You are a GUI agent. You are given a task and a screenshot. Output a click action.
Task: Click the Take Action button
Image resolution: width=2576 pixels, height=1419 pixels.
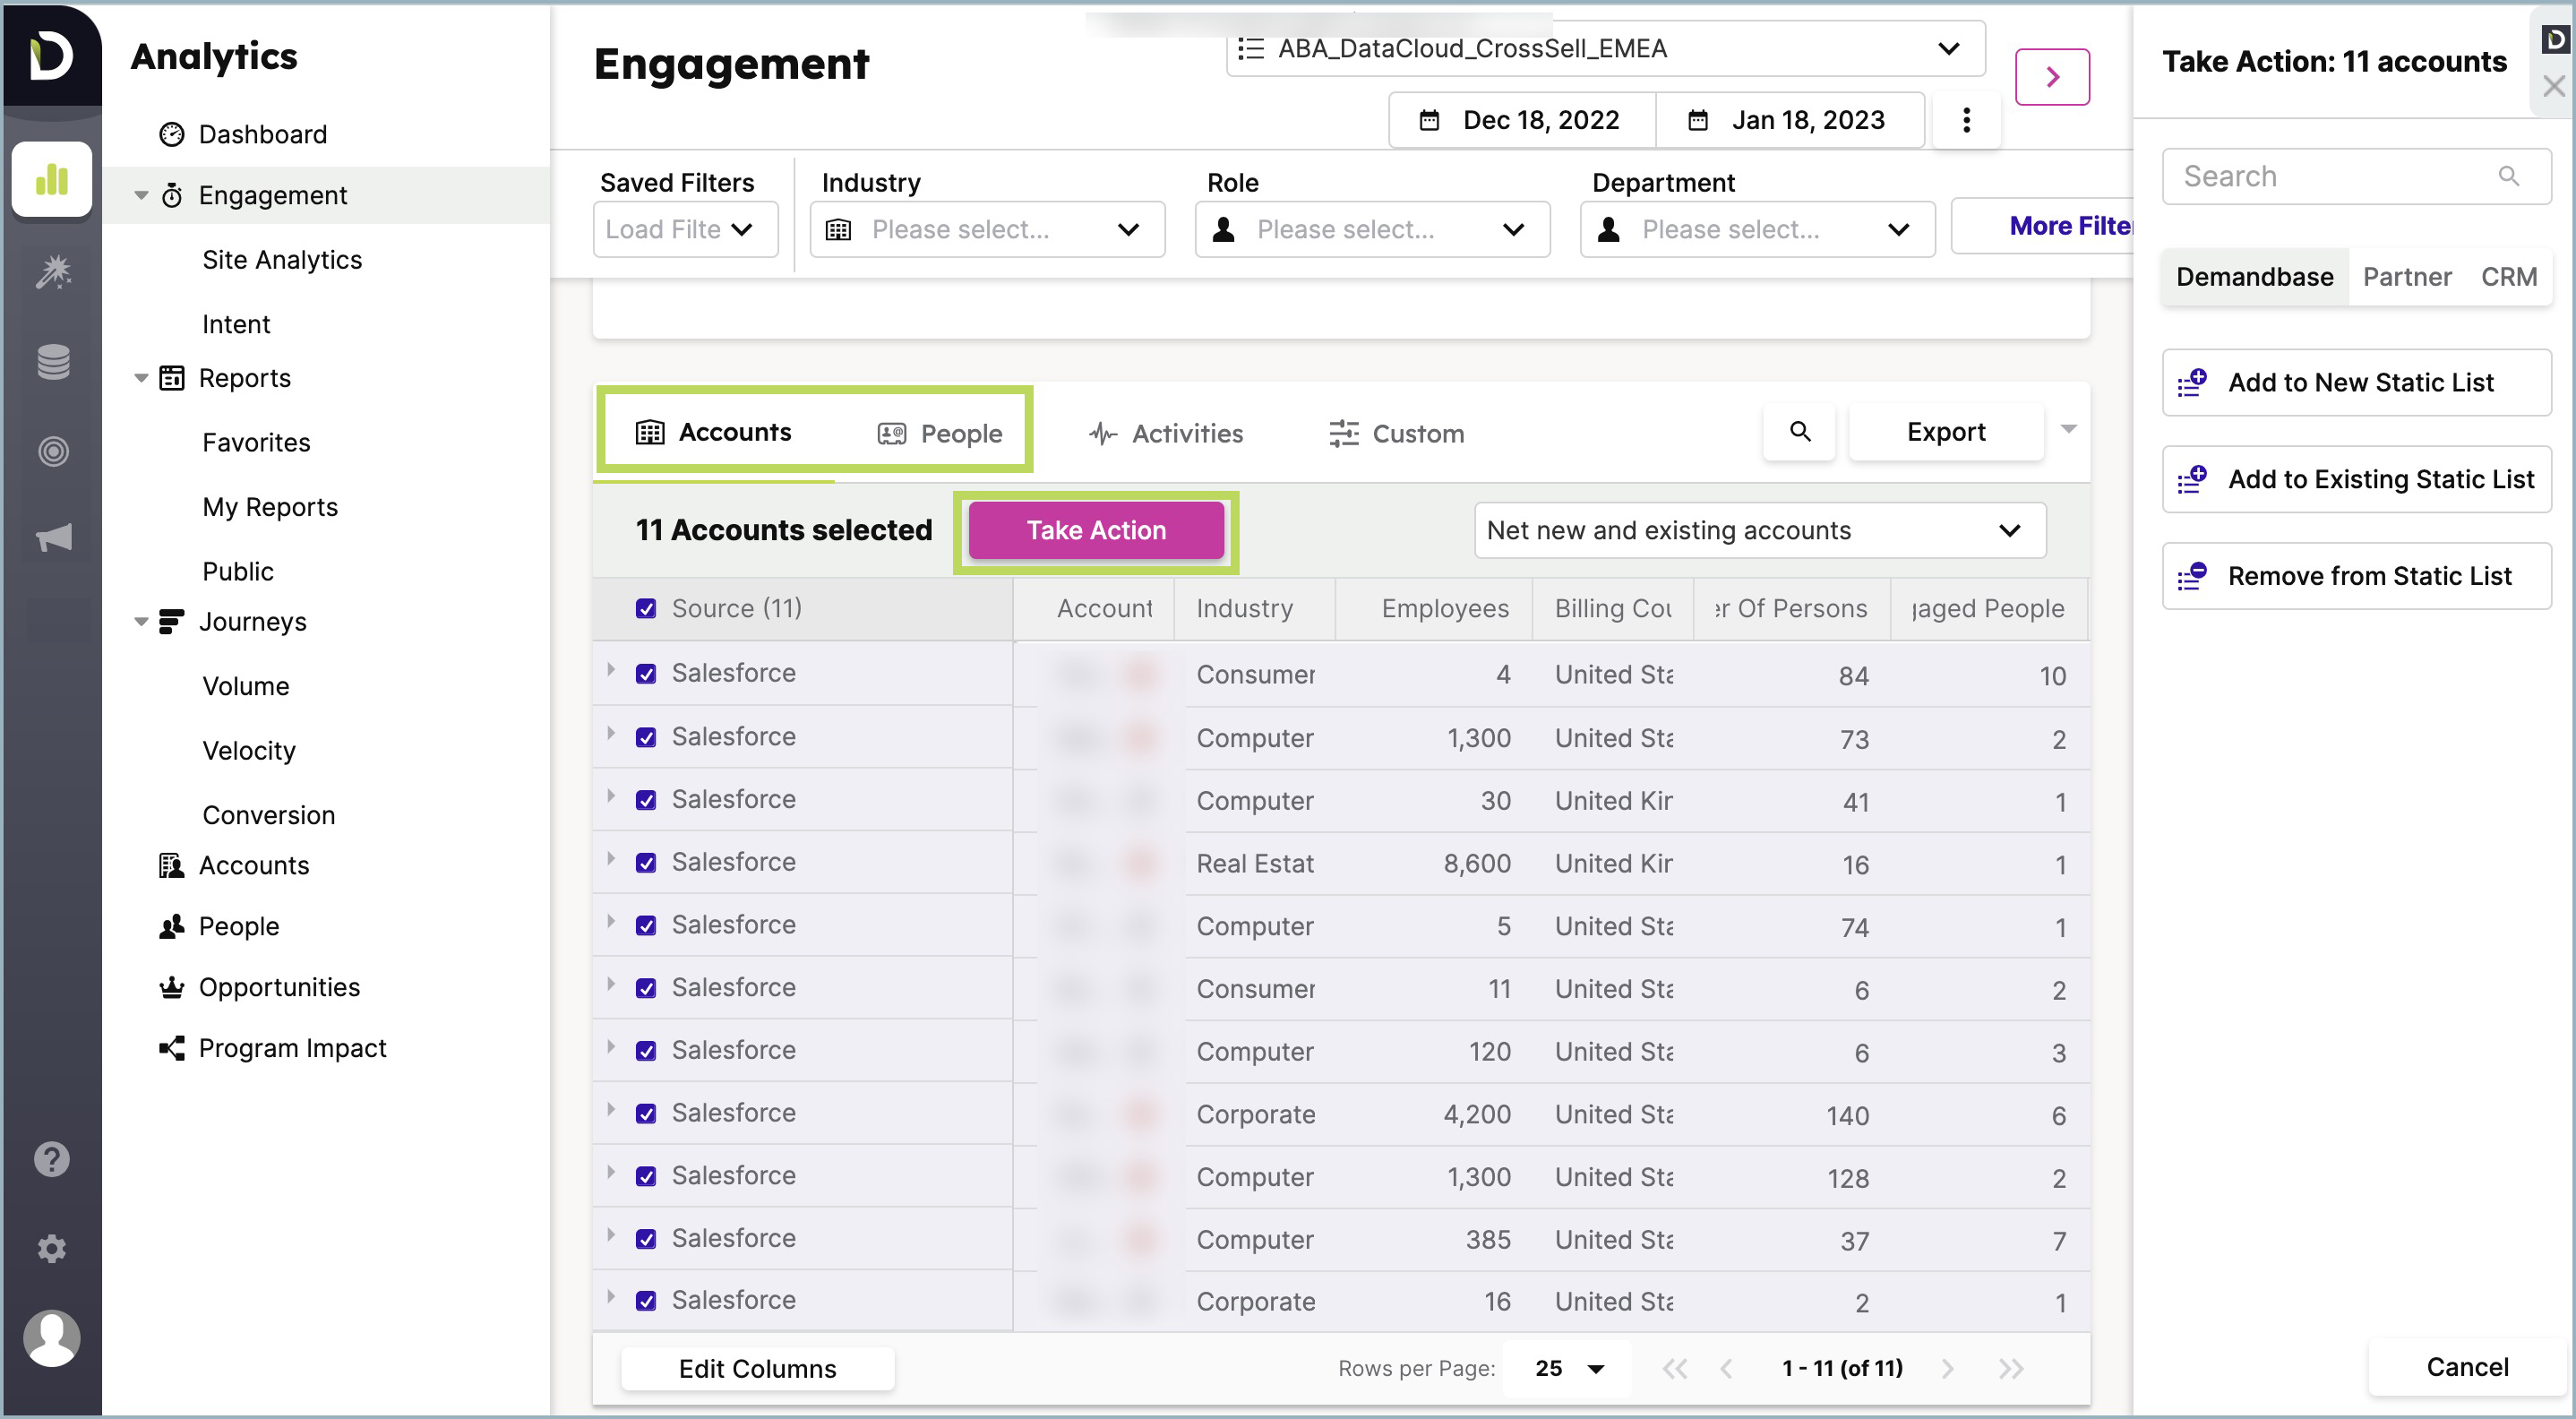point(1096,530)
